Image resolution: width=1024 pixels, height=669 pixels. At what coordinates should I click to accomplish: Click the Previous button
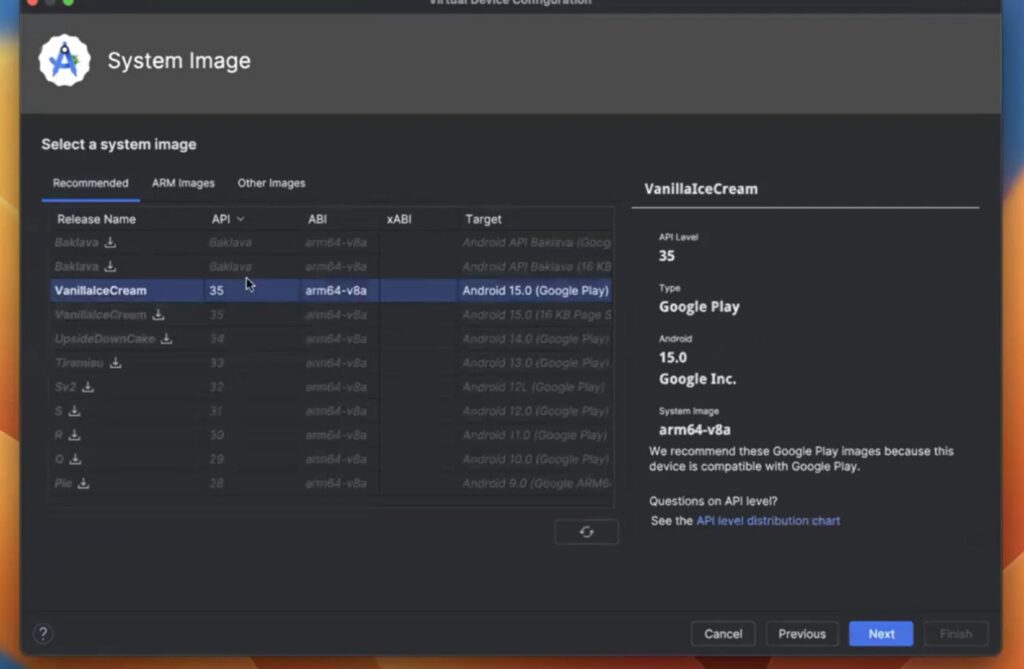(x=801, y=633)
